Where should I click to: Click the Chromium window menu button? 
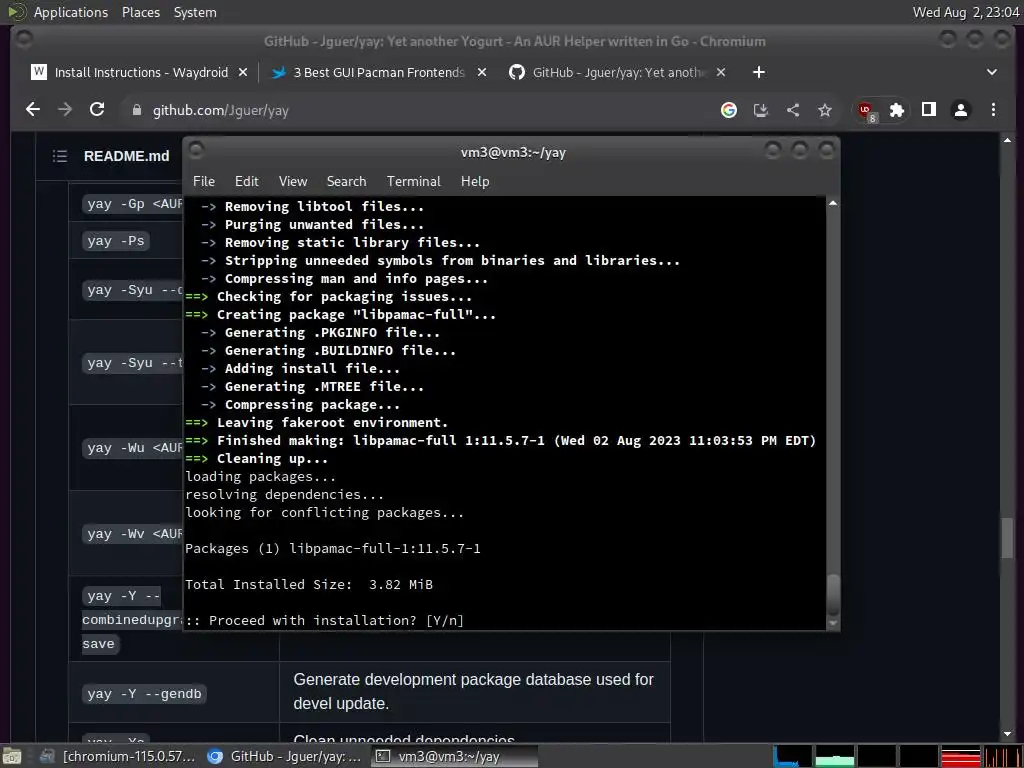pyautogui.click(x=24, y=39)
